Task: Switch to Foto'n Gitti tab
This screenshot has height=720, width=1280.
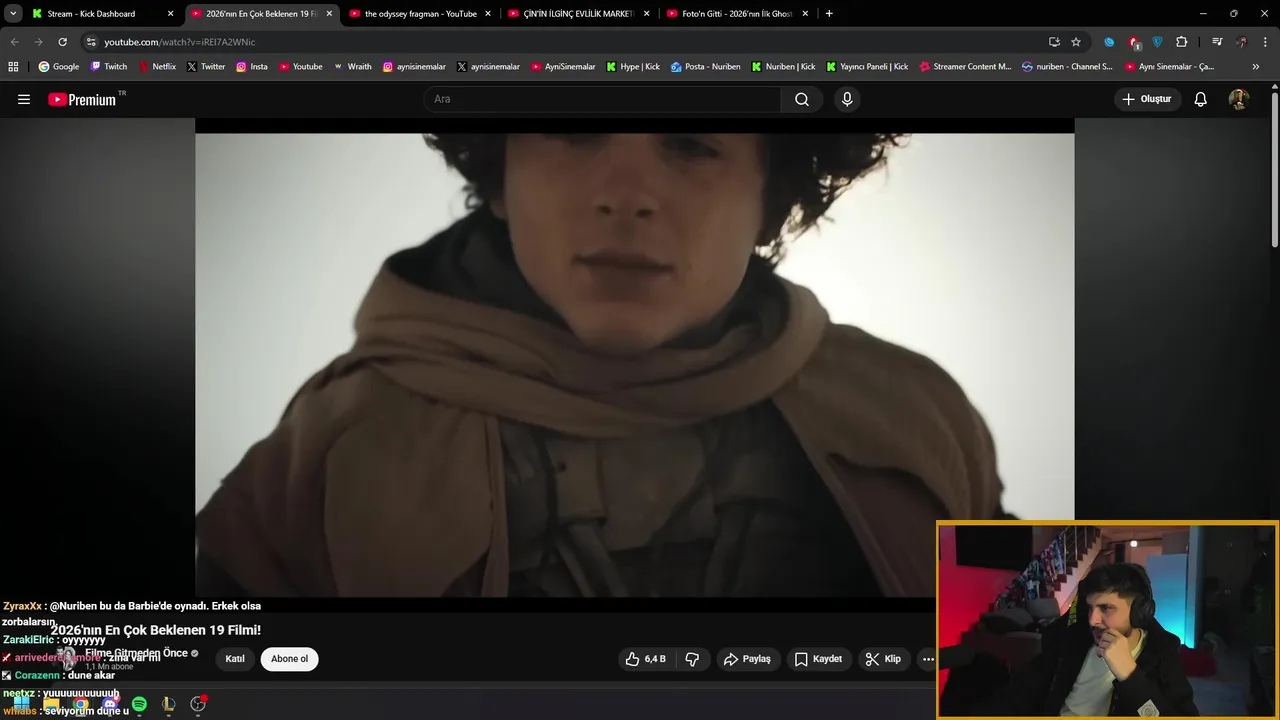Action: click(737, 14)
